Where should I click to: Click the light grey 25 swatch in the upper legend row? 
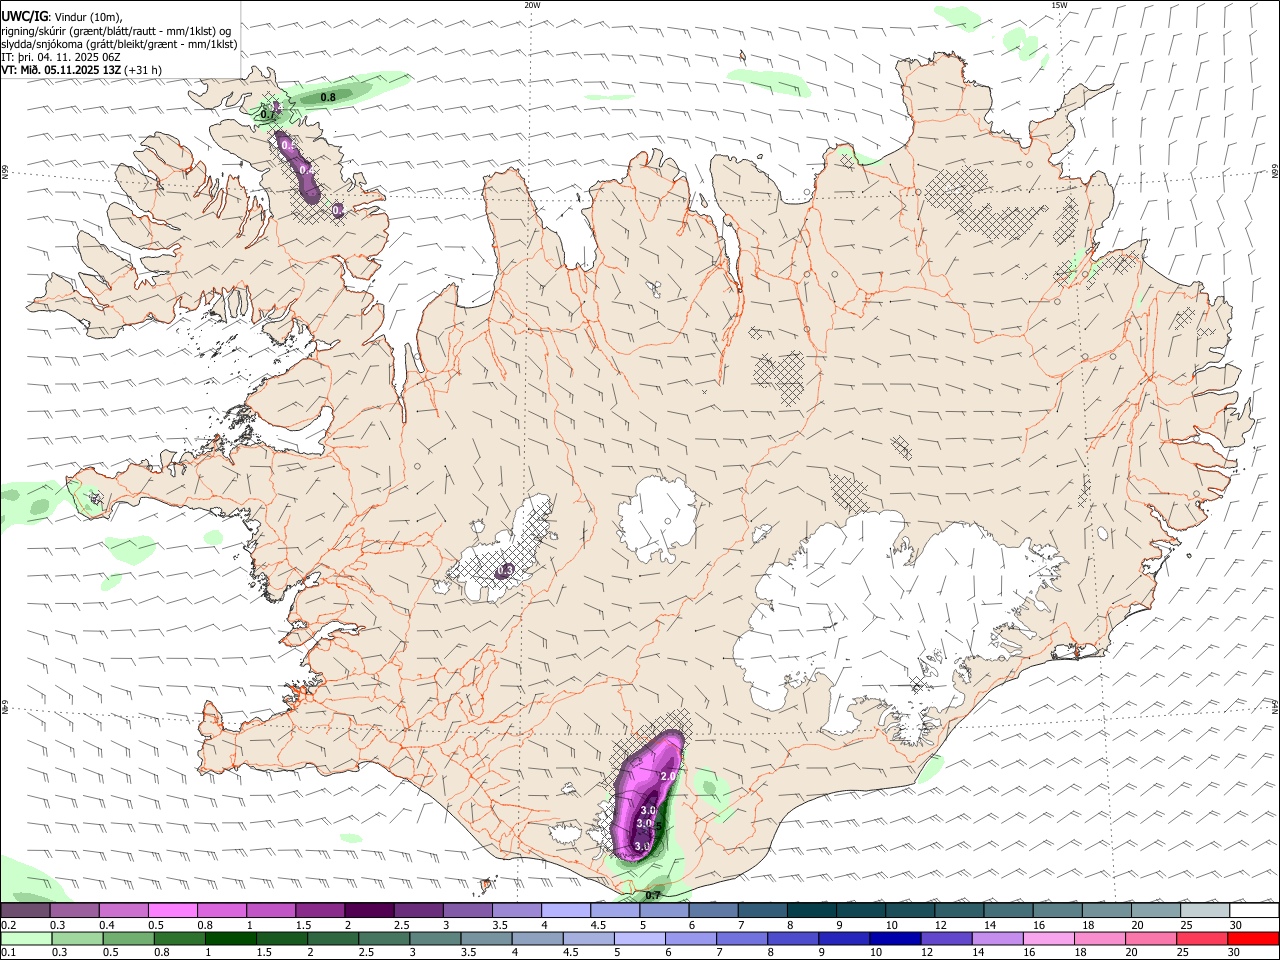point(1206,910)
